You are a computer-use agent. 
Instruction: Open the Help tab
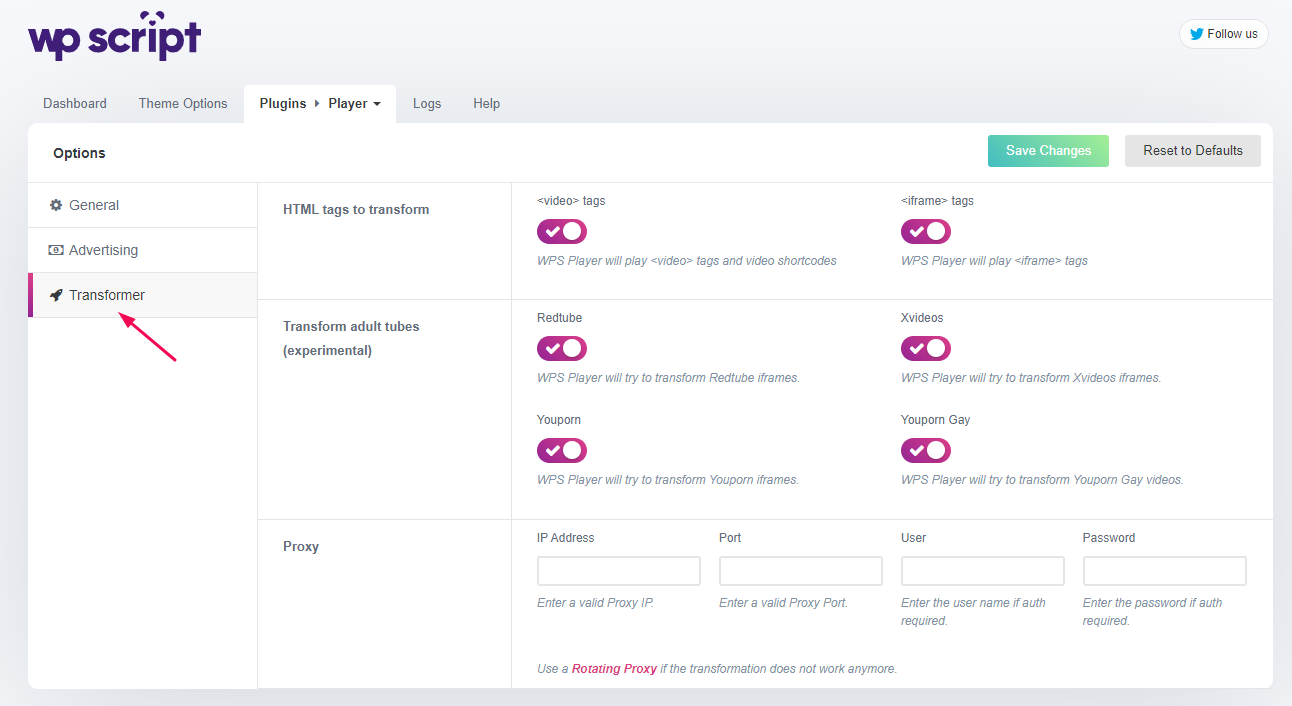click(487, 104)
